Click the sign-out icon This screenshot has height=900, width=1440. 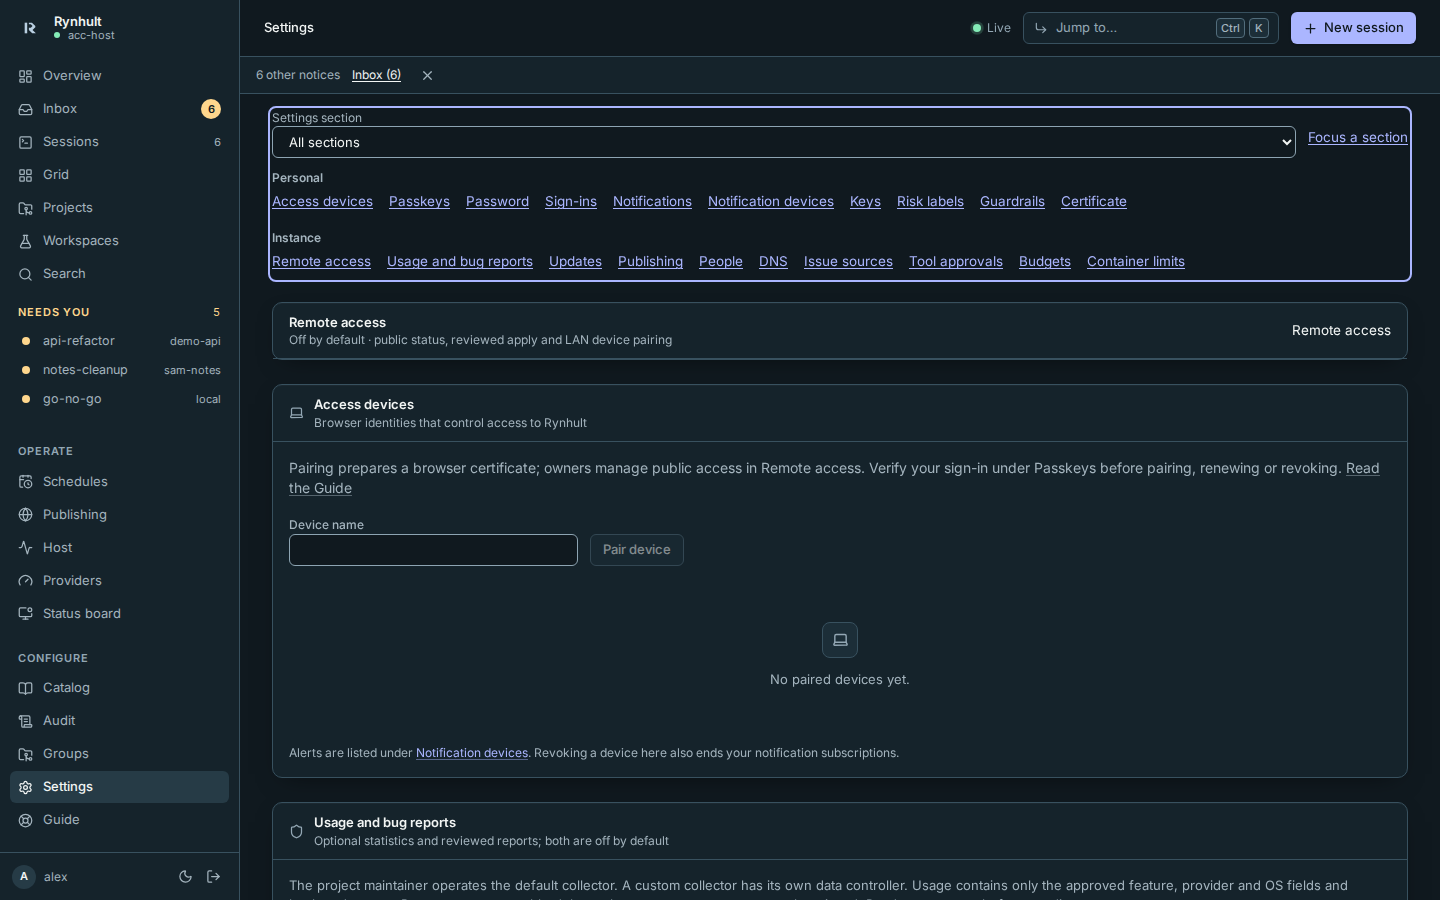pyautogui.click(x=214, y=877)
